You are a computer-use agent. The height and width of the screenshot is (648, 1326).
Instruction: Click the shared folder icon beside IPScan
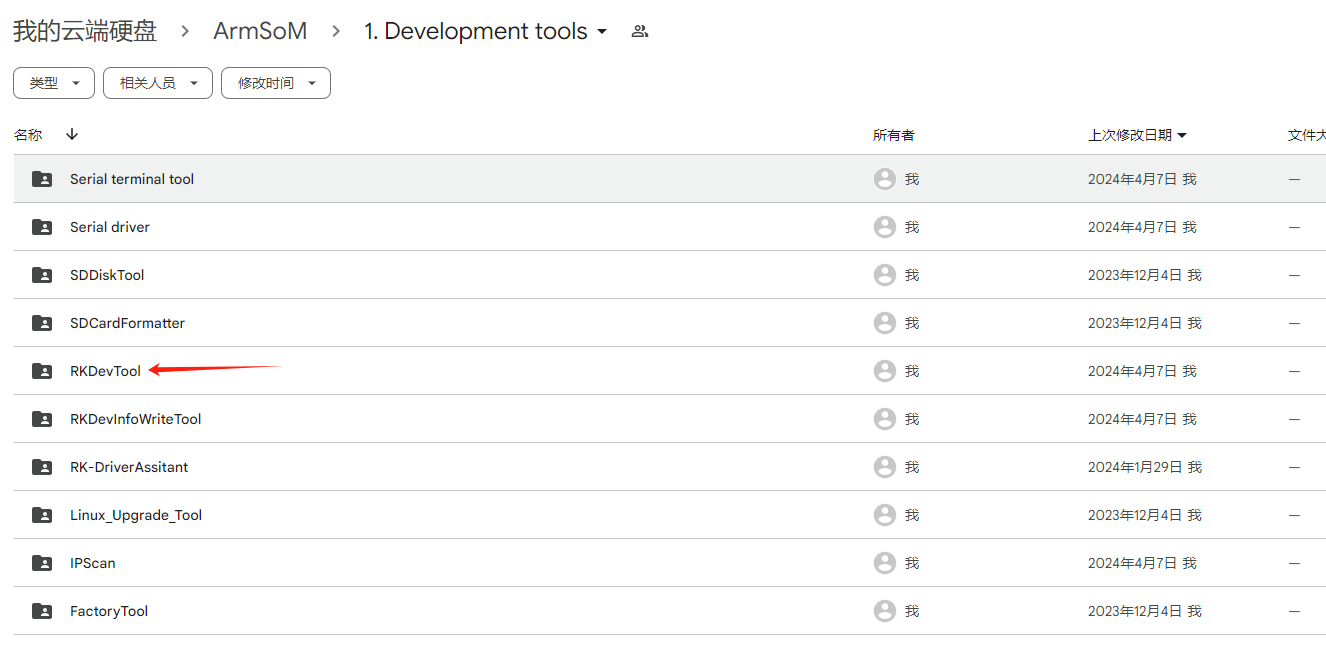(x=41, y=563)
